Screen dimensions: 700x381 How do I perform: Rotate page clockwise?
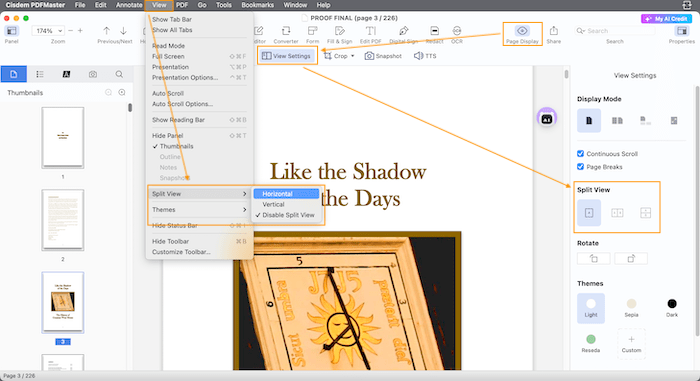(x=631, y=259)
